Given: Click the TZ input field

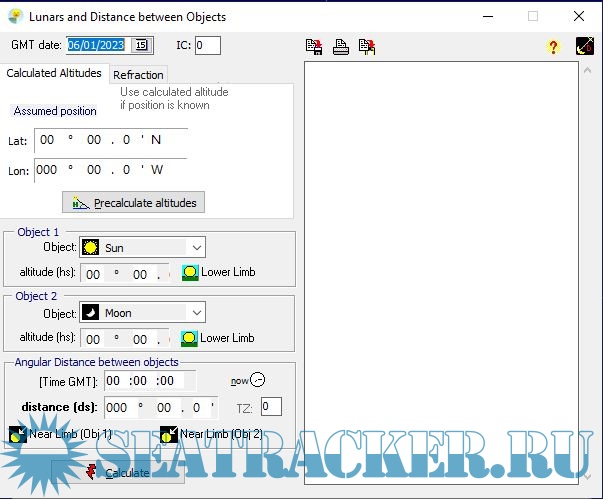Looking at the screenshot, I should (271, 406).
